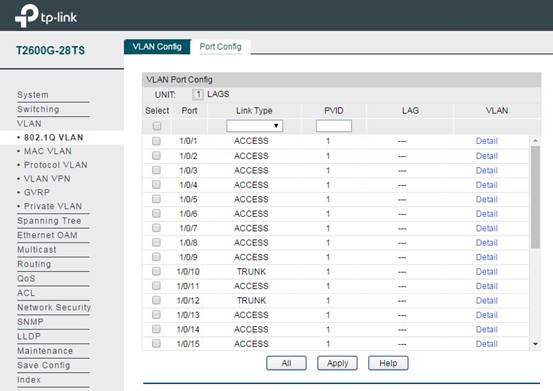Select 802.1Q VLAN submenu item
Screen dimensions: 553x391
[53, 138]
